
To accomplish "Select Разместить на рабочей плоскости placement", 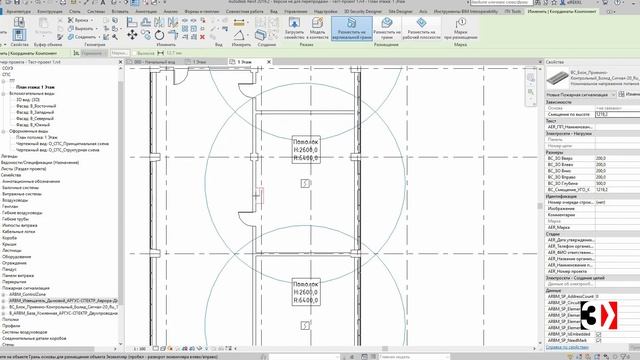I will (x=422, y=28).
